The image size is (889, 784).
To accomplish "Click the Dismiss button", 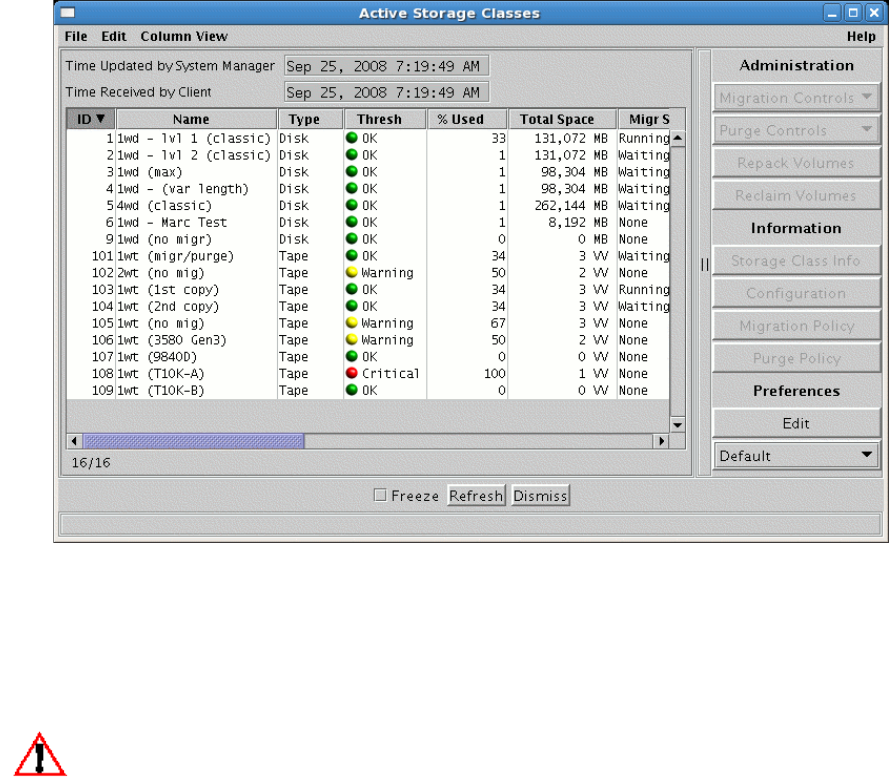I will point(540,496).
